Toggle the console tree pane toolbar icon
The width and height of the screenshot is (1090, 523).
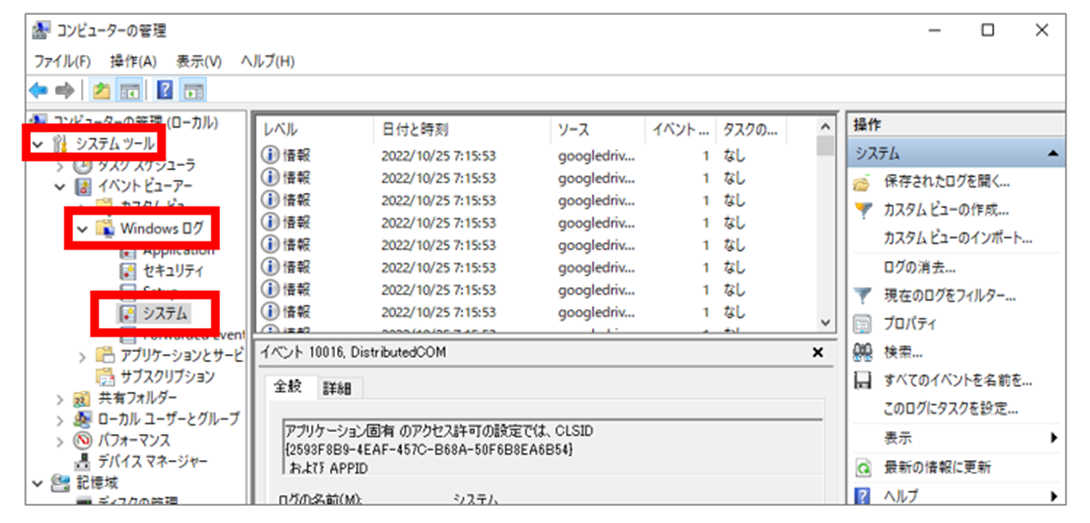pos(129,90)
